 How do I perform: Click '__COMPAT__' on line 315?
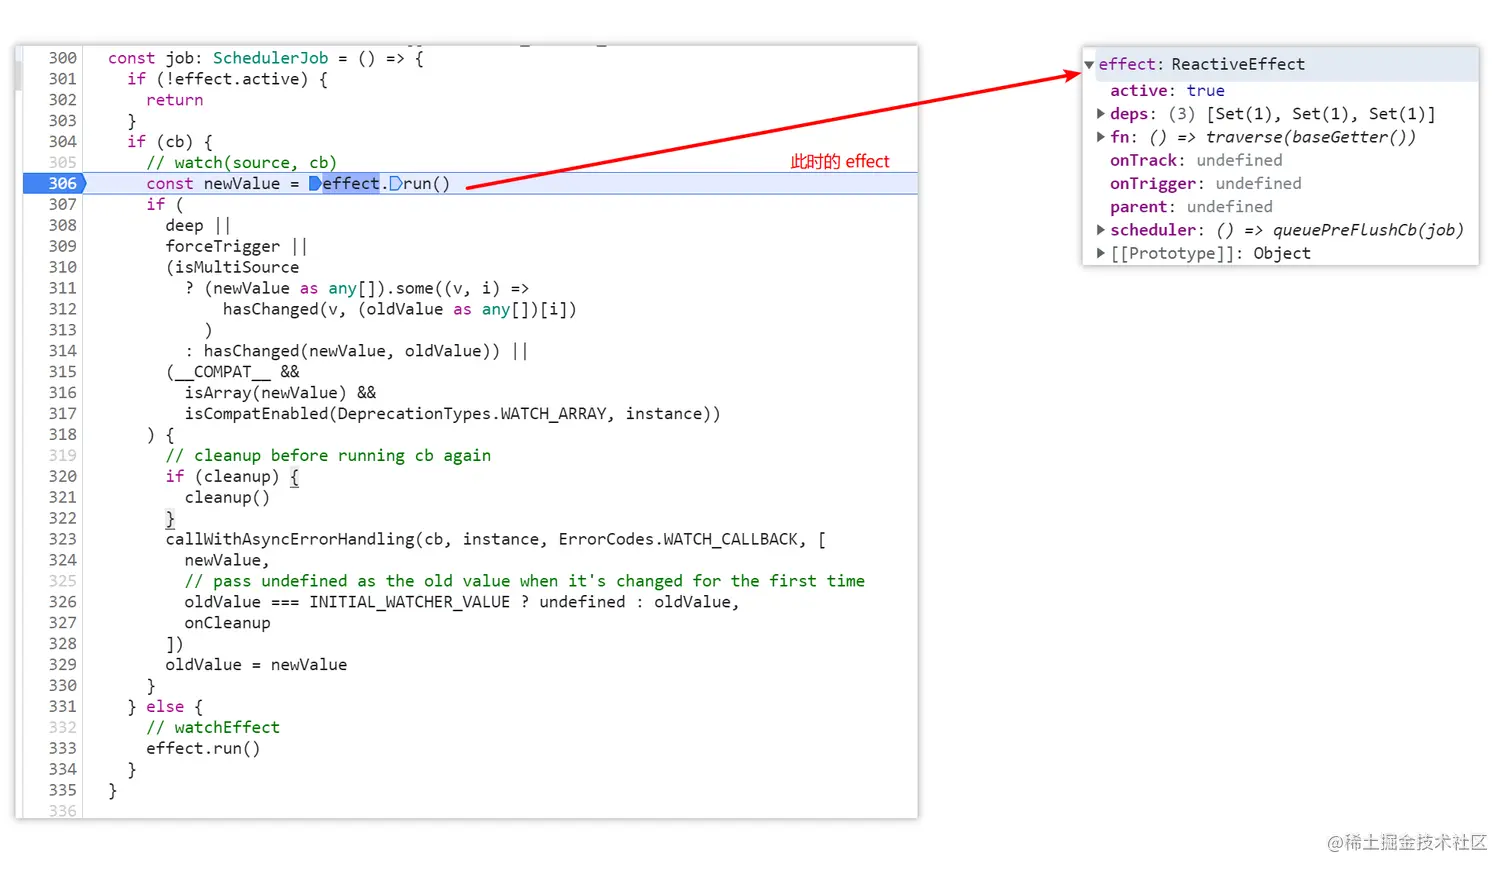pyautogui.click(x=222, y=372)
